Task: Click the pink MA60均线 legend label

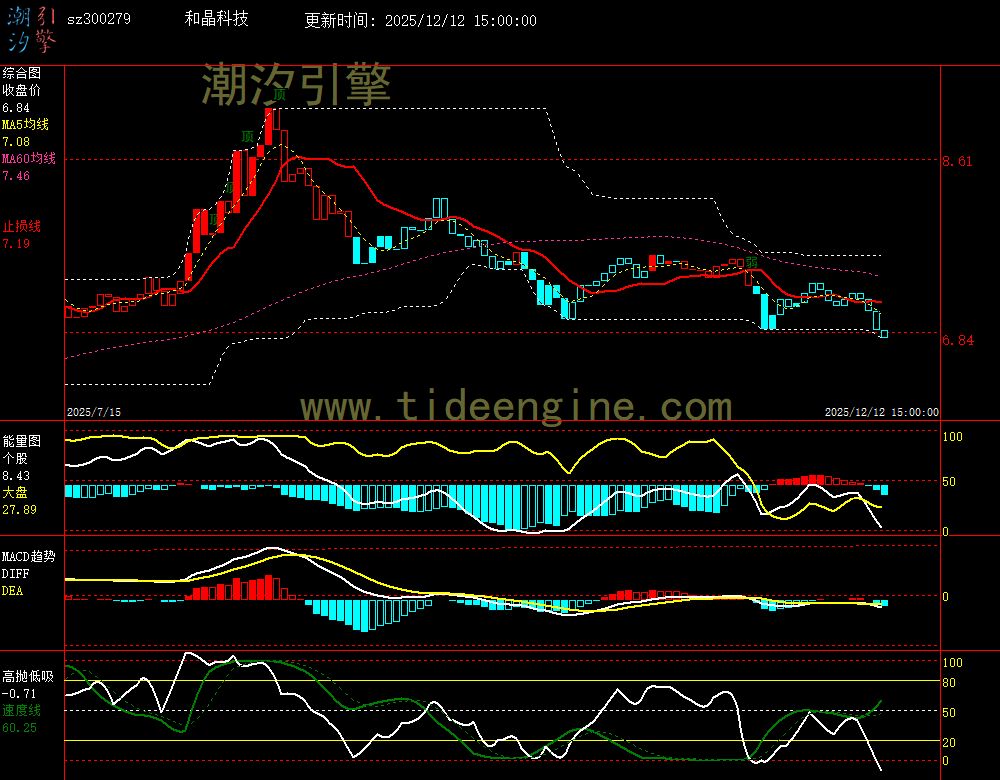Action: pyautogui.click(x=28, y=158)
